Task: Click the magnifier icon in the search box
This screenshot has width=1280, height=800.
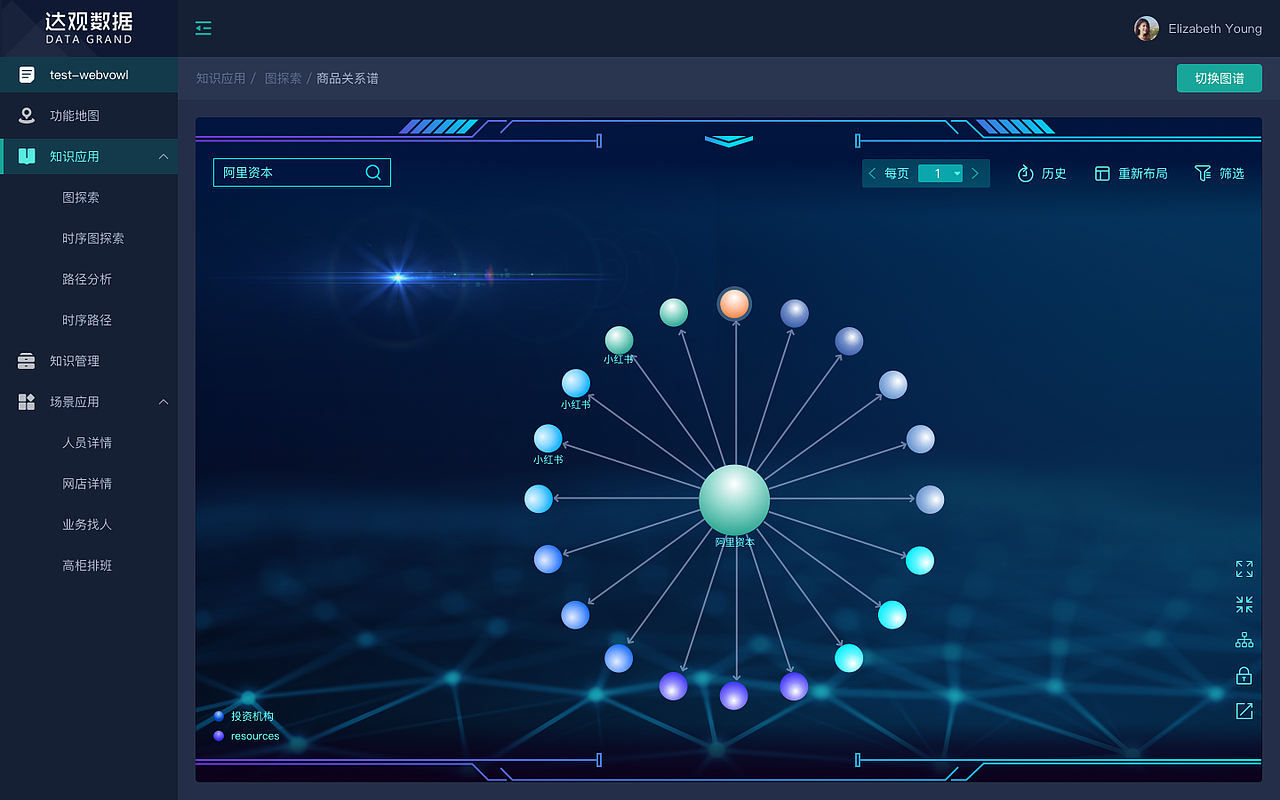Action: (x=373, y=172)
